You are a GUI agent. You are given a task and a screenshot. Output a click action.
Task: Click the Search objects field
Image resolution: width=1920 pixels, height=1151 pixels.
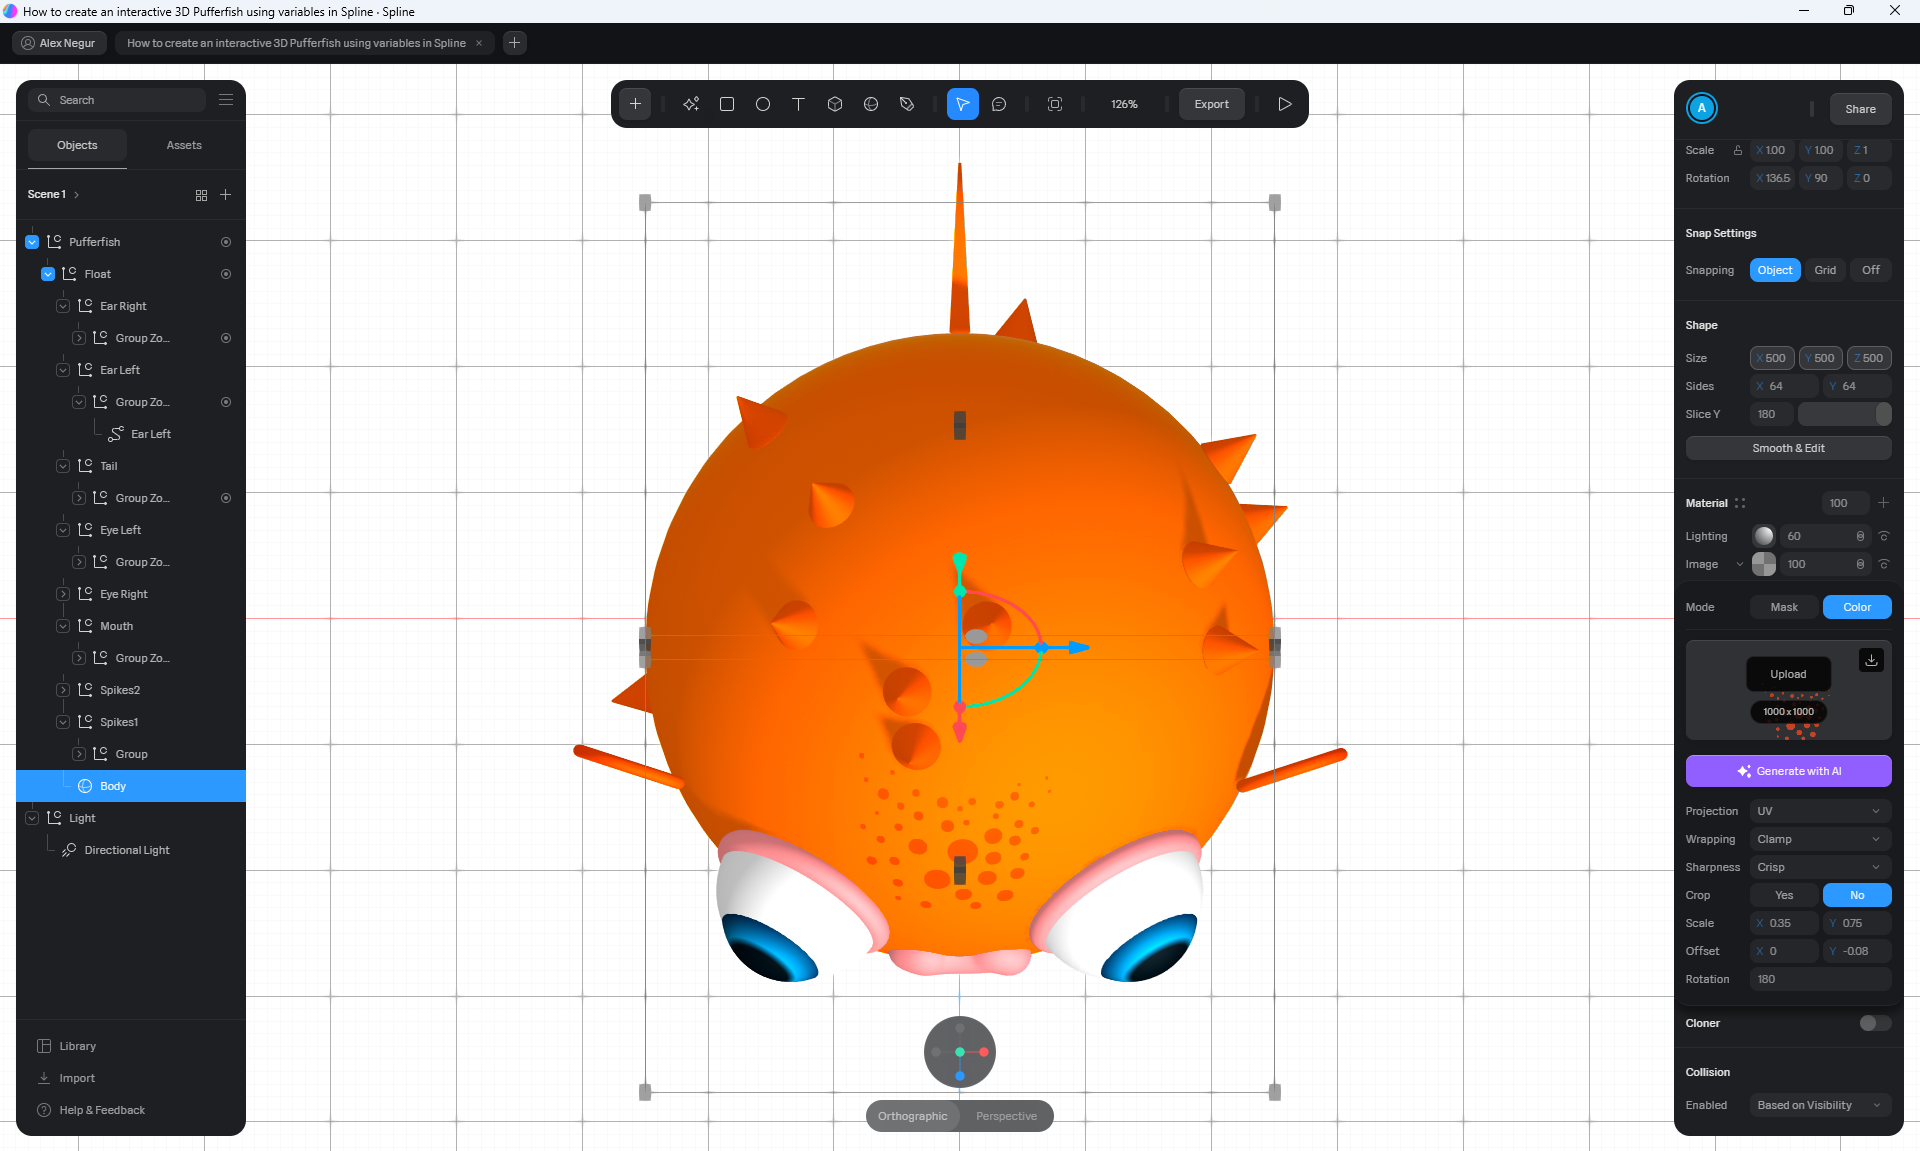click(125, 100)
